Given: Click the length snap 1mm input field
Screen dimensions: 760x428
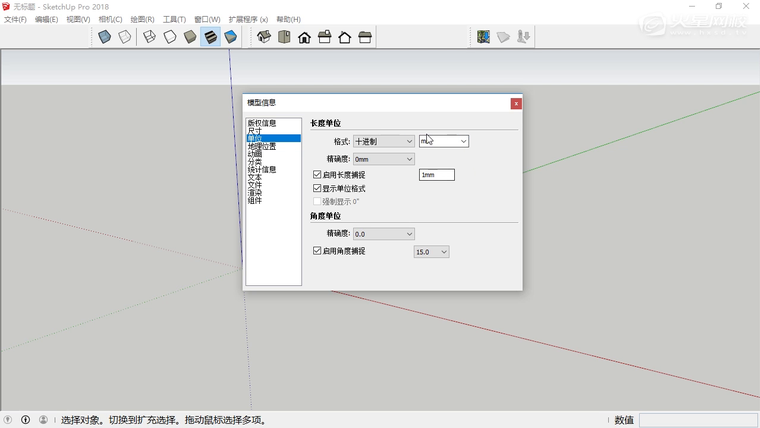Looking at the screenshot, I should pyautogui.click(x=436, y=175).
